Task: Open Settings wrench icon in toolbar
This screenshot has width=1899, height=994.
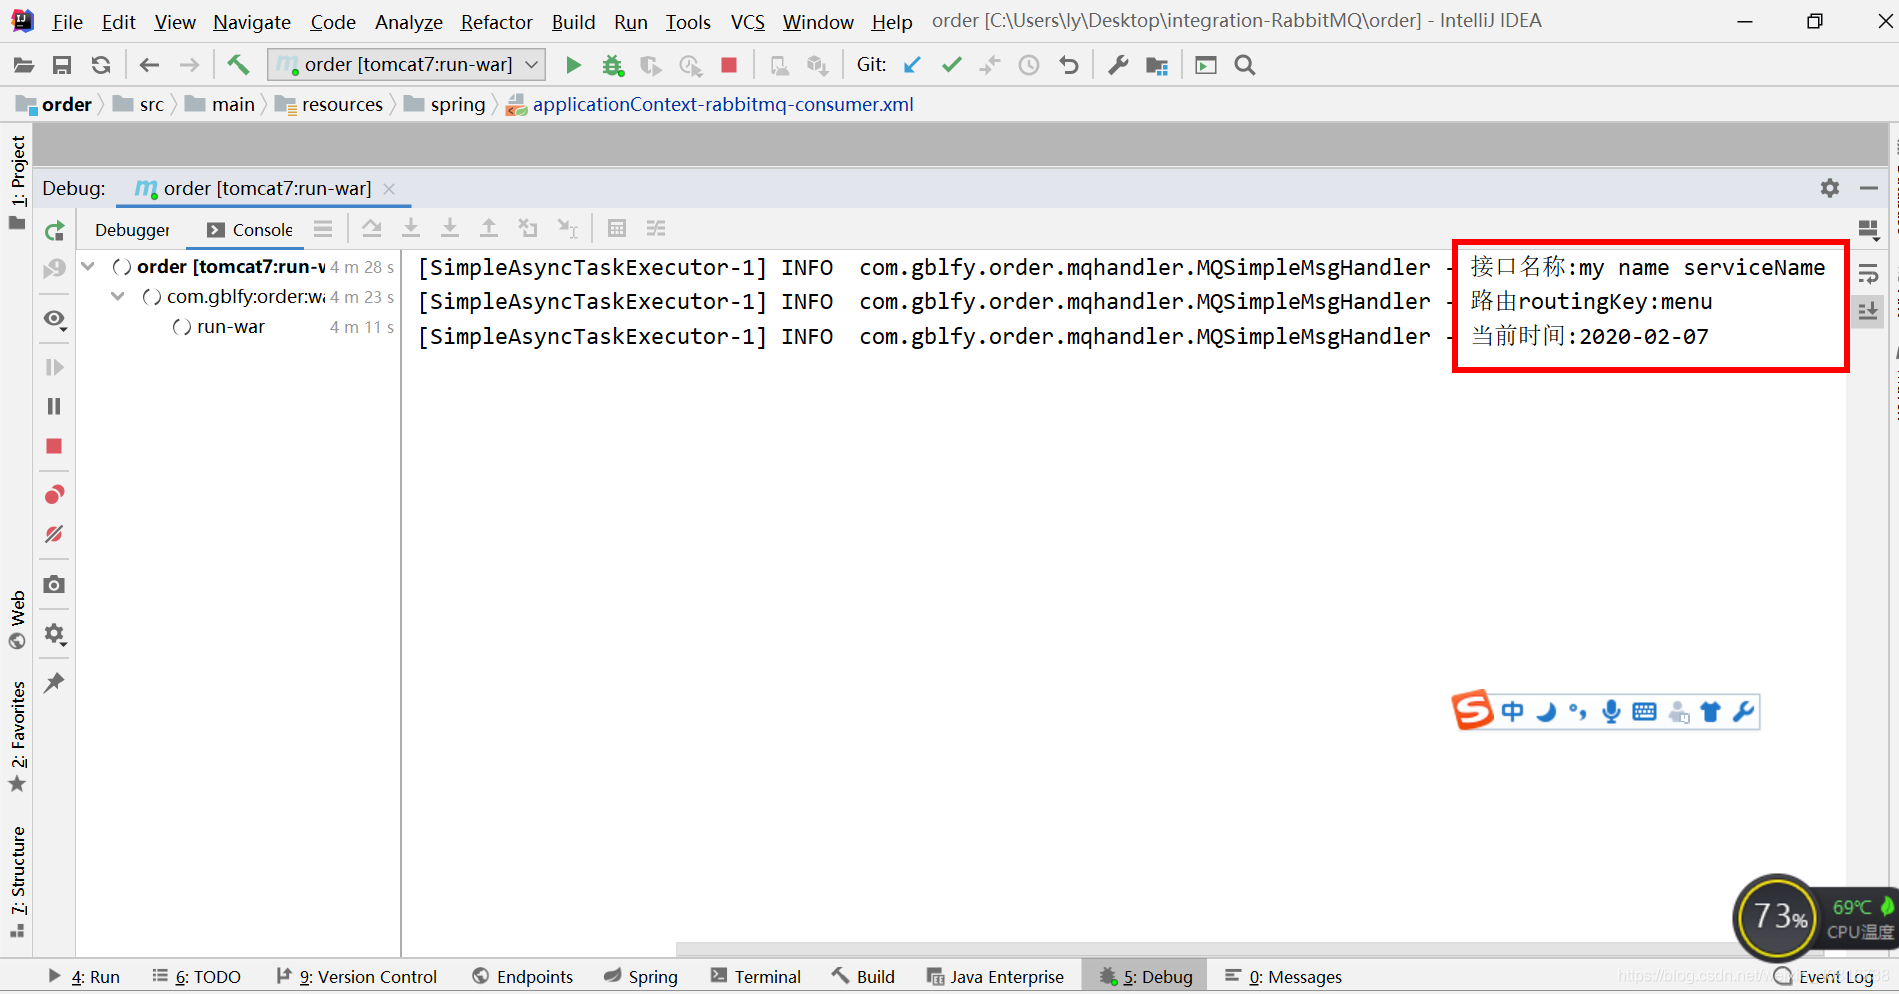Action: click(x=1118, y=65)
